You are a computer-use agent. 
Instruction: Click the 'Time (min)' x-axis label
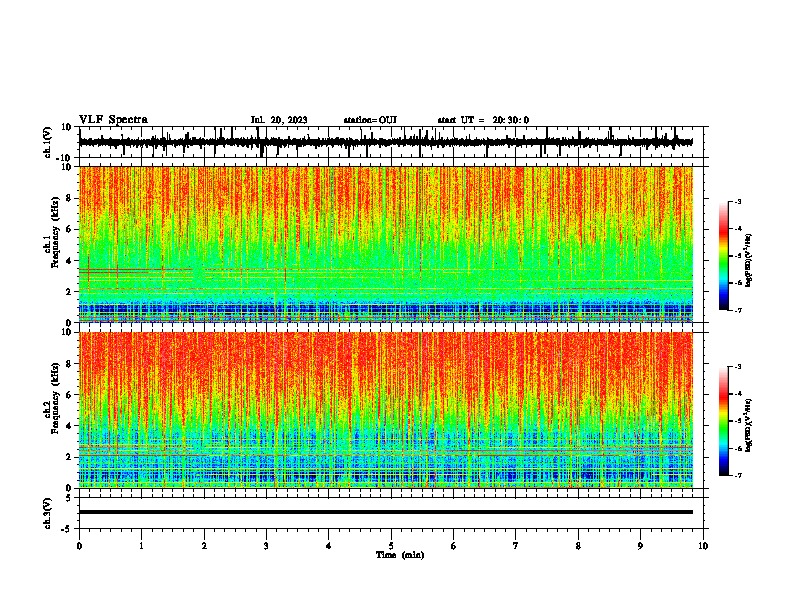[400, 555]
